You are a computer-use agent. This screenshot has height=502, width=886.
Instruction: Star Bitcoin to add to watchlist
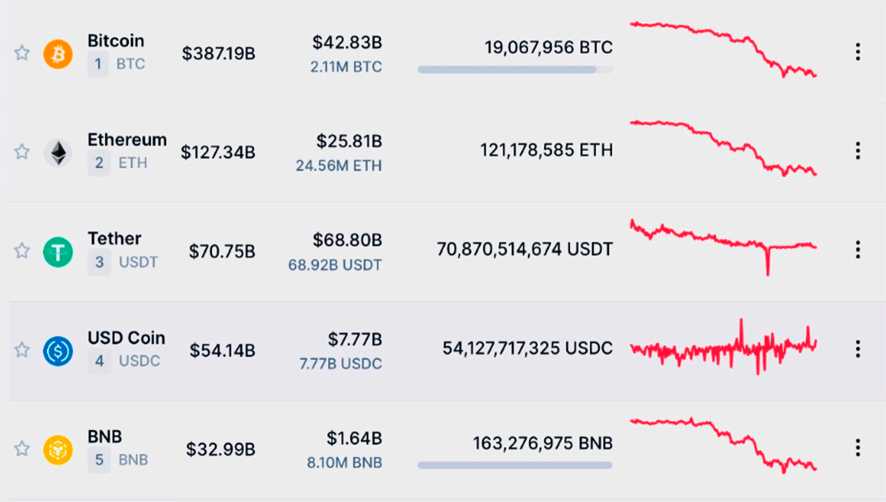coord(21,53)
